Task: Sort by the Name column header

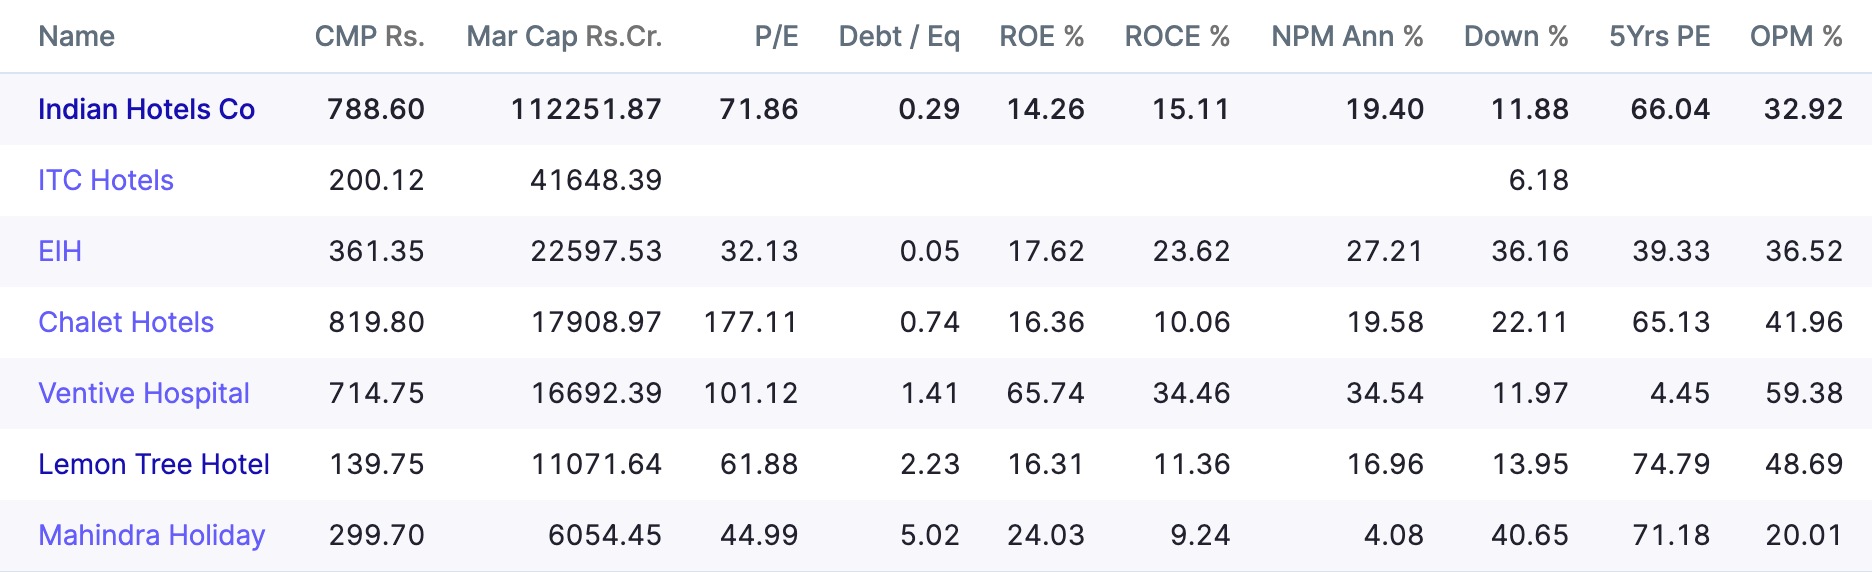Action: (x=76, y=36)
